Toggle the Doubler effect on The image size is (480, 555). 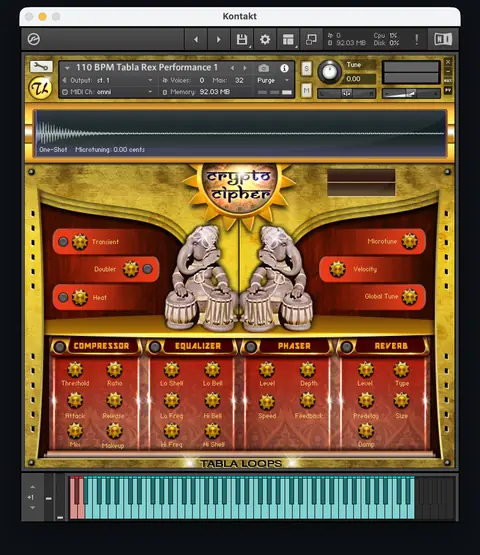(148, 269)
